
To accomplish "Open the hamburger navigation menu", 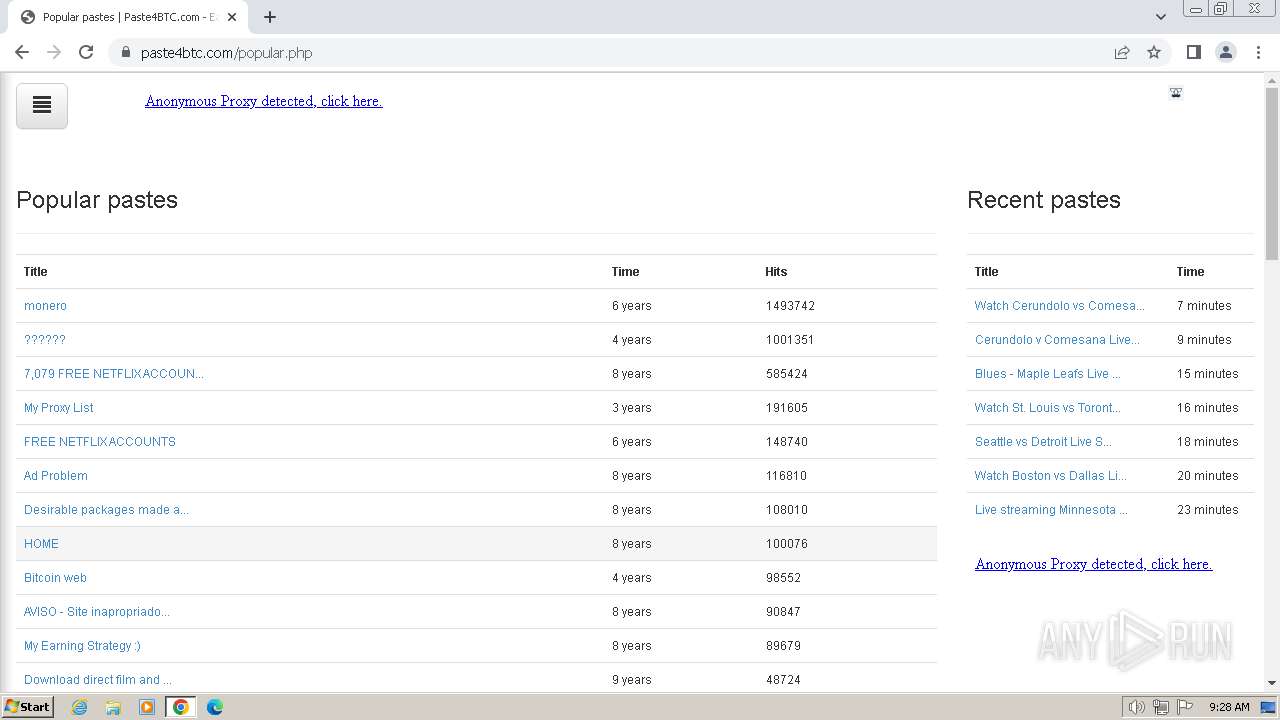I will coord(42,105).
